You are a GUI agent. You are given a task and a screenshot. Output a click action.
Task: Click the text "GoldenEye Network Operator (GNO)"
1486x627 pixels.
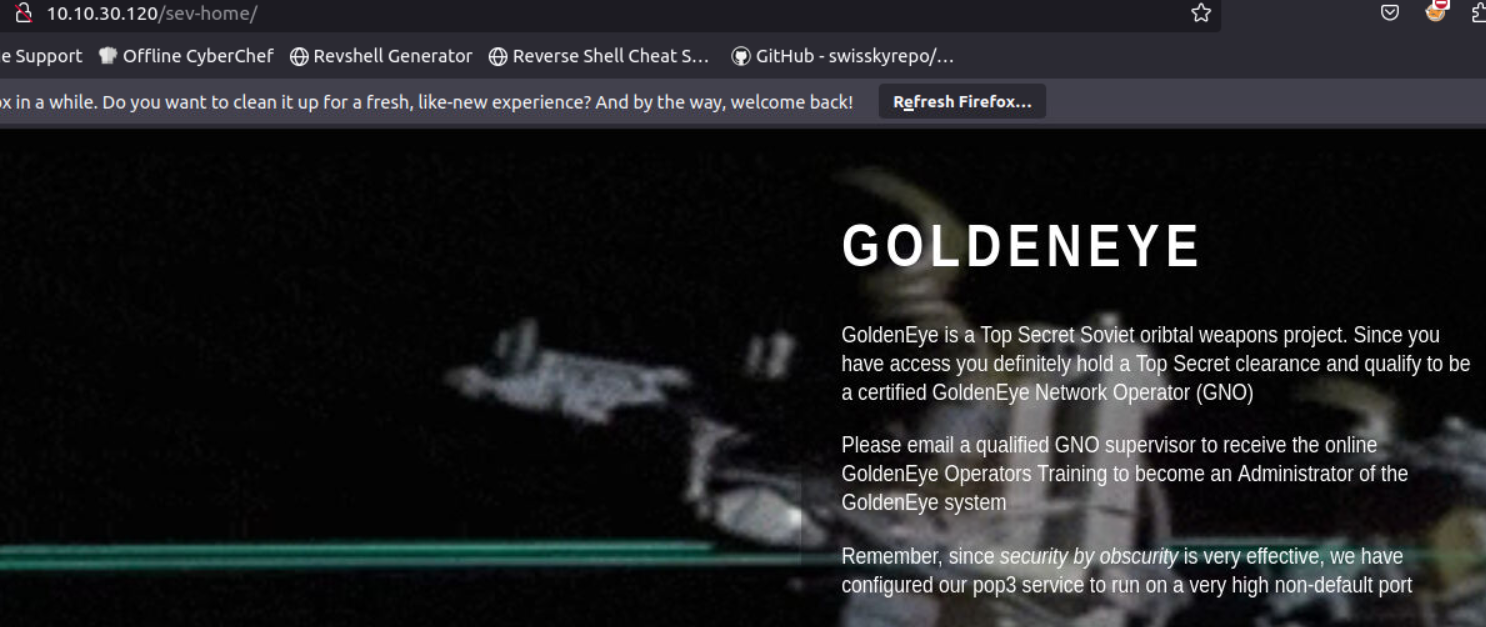(1092, 392)
